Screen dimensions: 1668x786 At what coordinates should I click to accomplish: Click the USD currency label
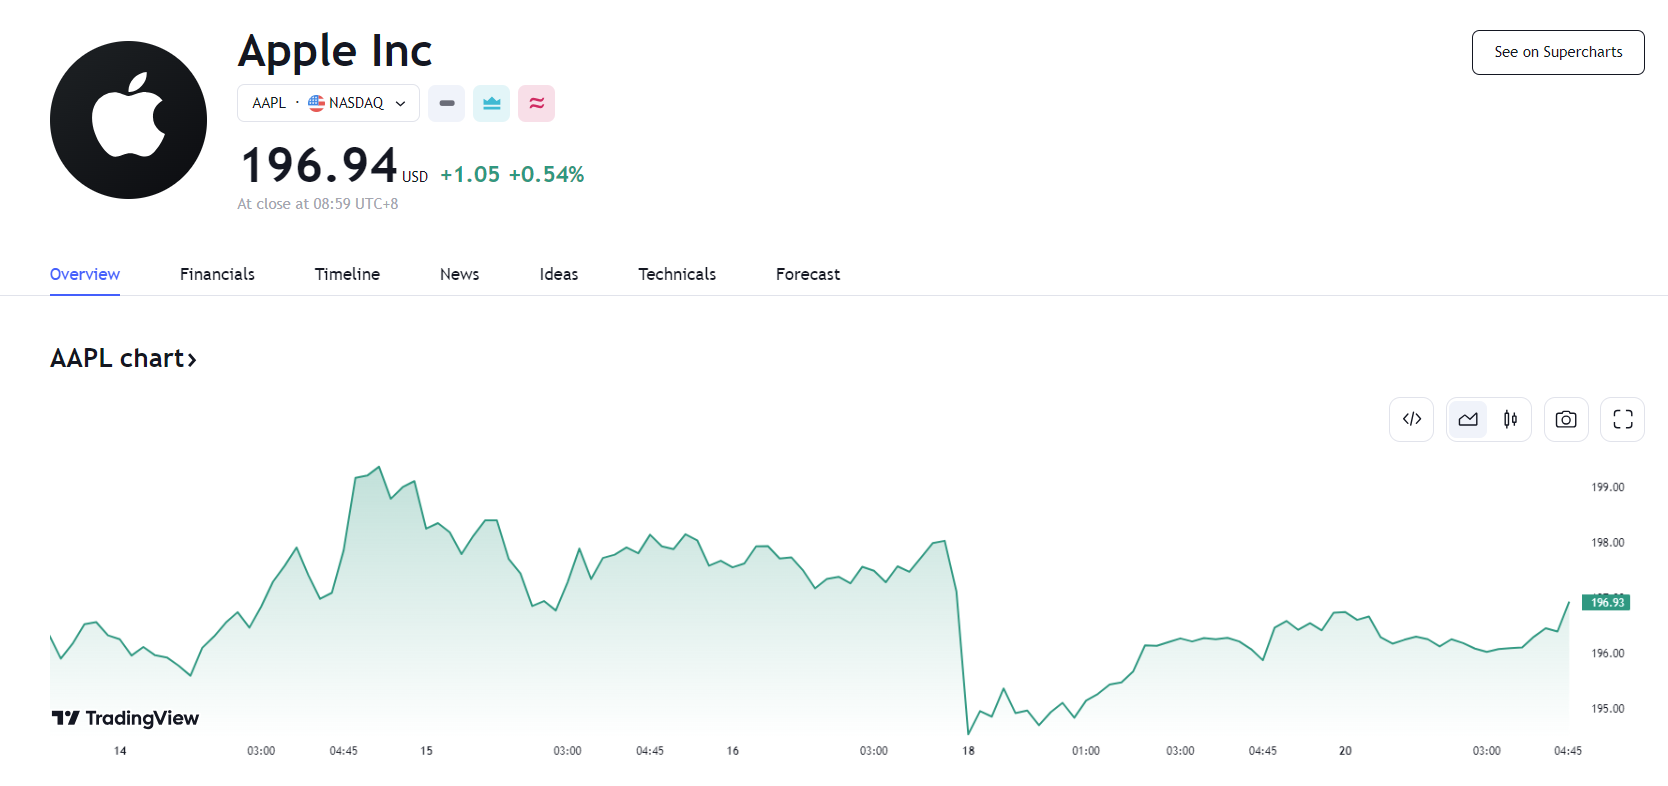pyautogui.click(x=415, y=177)
